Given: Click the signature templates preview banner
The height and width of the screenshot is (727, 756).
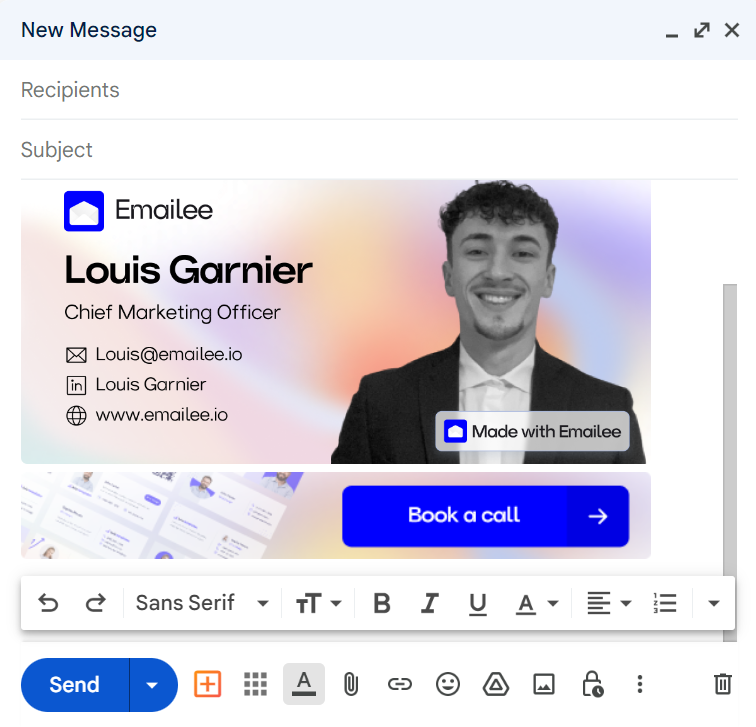Looking at the screenshot, I should [x=164, y=515].
